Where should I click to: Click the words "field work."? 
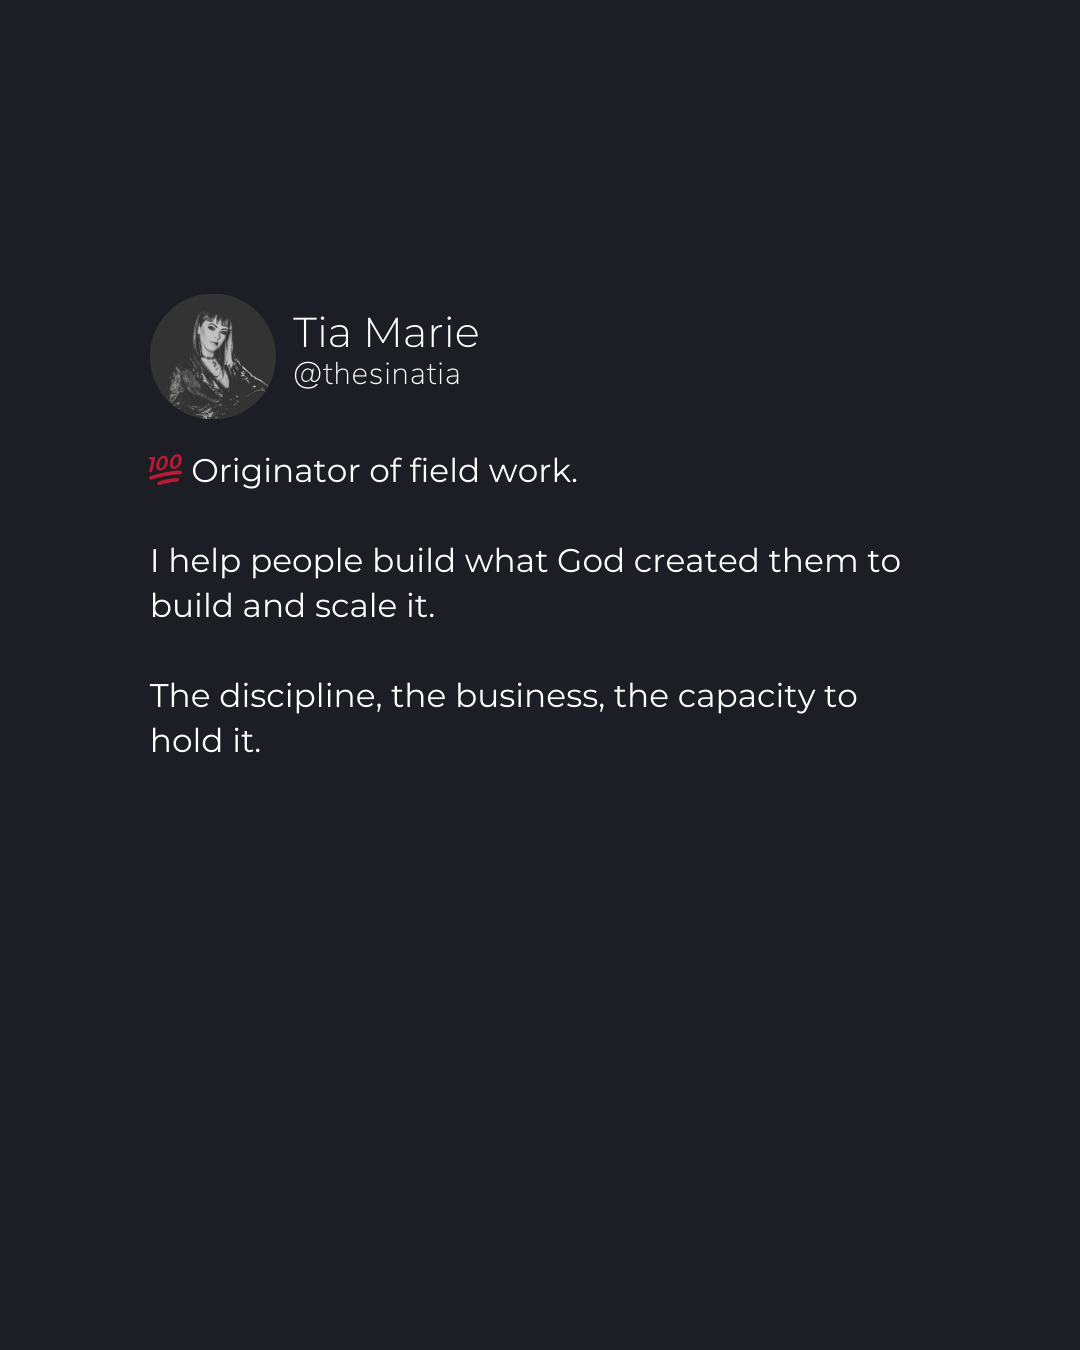(x=493, y=470)
